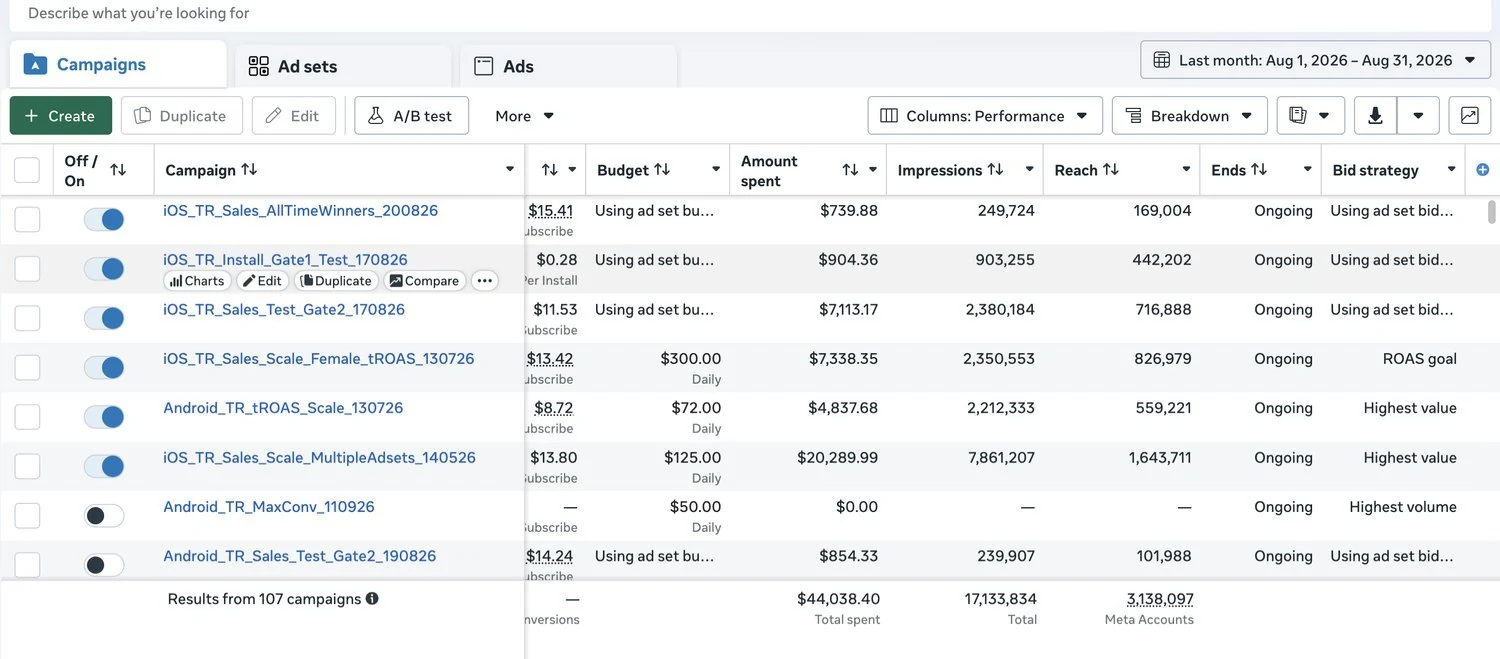Click the $44,038.40 total spent value
1500x659 pixels.
(x=838, y=599)
